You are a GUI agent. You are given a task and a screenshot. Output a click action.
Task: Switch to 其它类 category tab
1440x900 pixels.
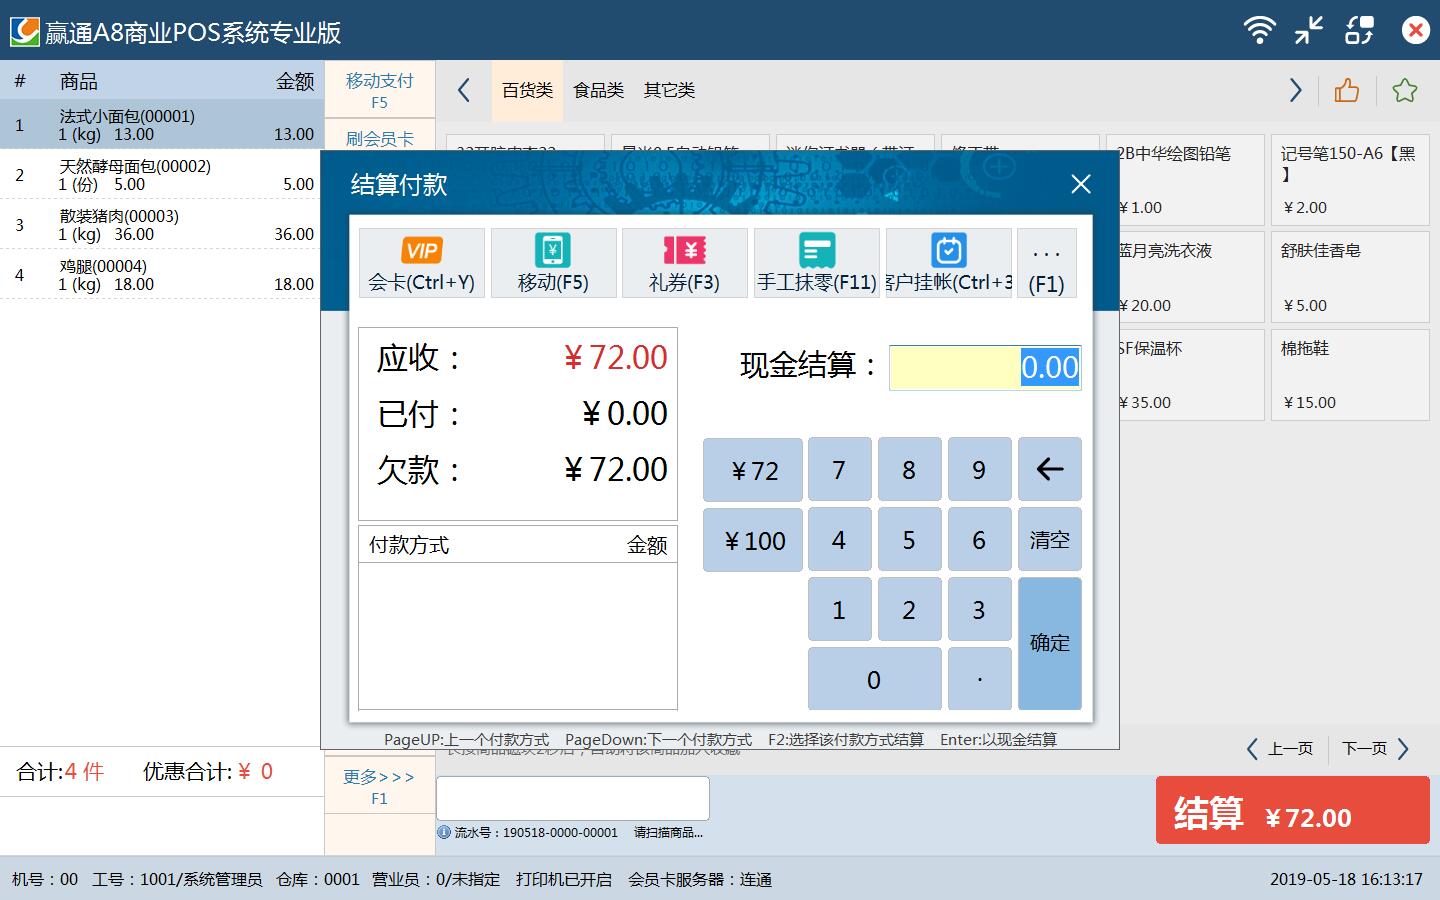(x=669, y=91)
